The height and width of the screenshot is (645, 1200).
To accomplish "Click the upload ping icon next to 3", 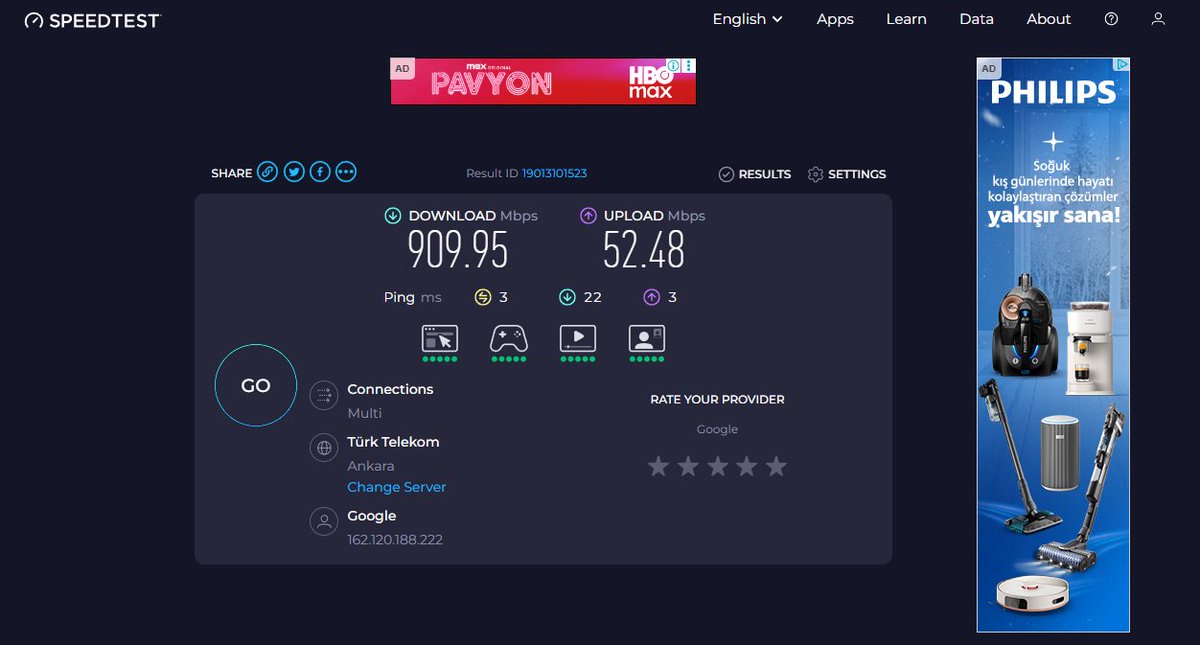I will tap(651, 297).
